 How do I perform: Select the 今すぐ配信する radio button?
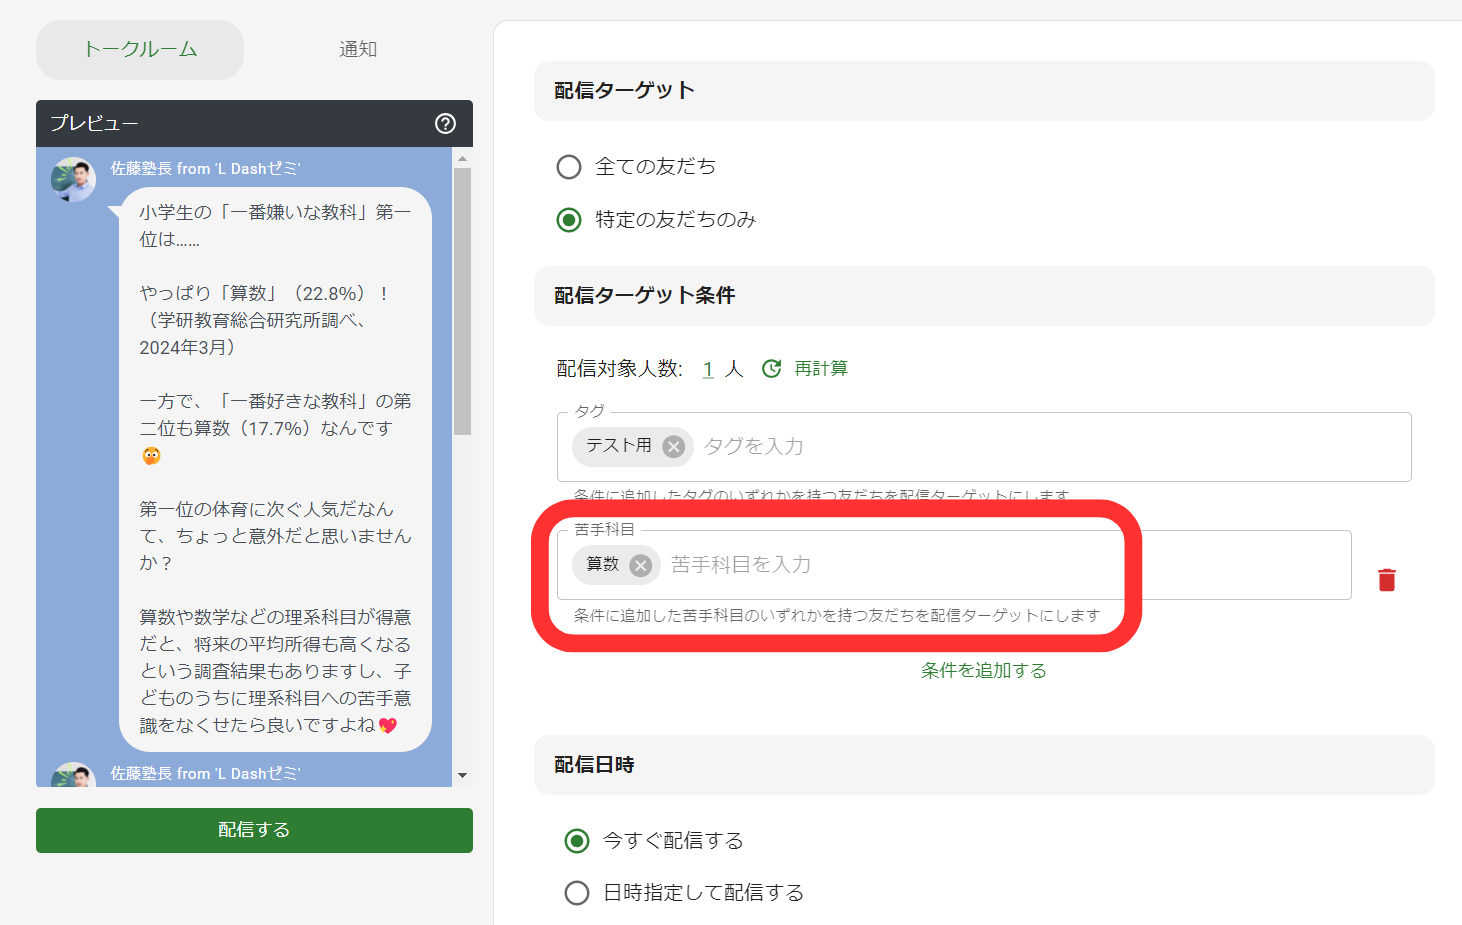[577, 841]
